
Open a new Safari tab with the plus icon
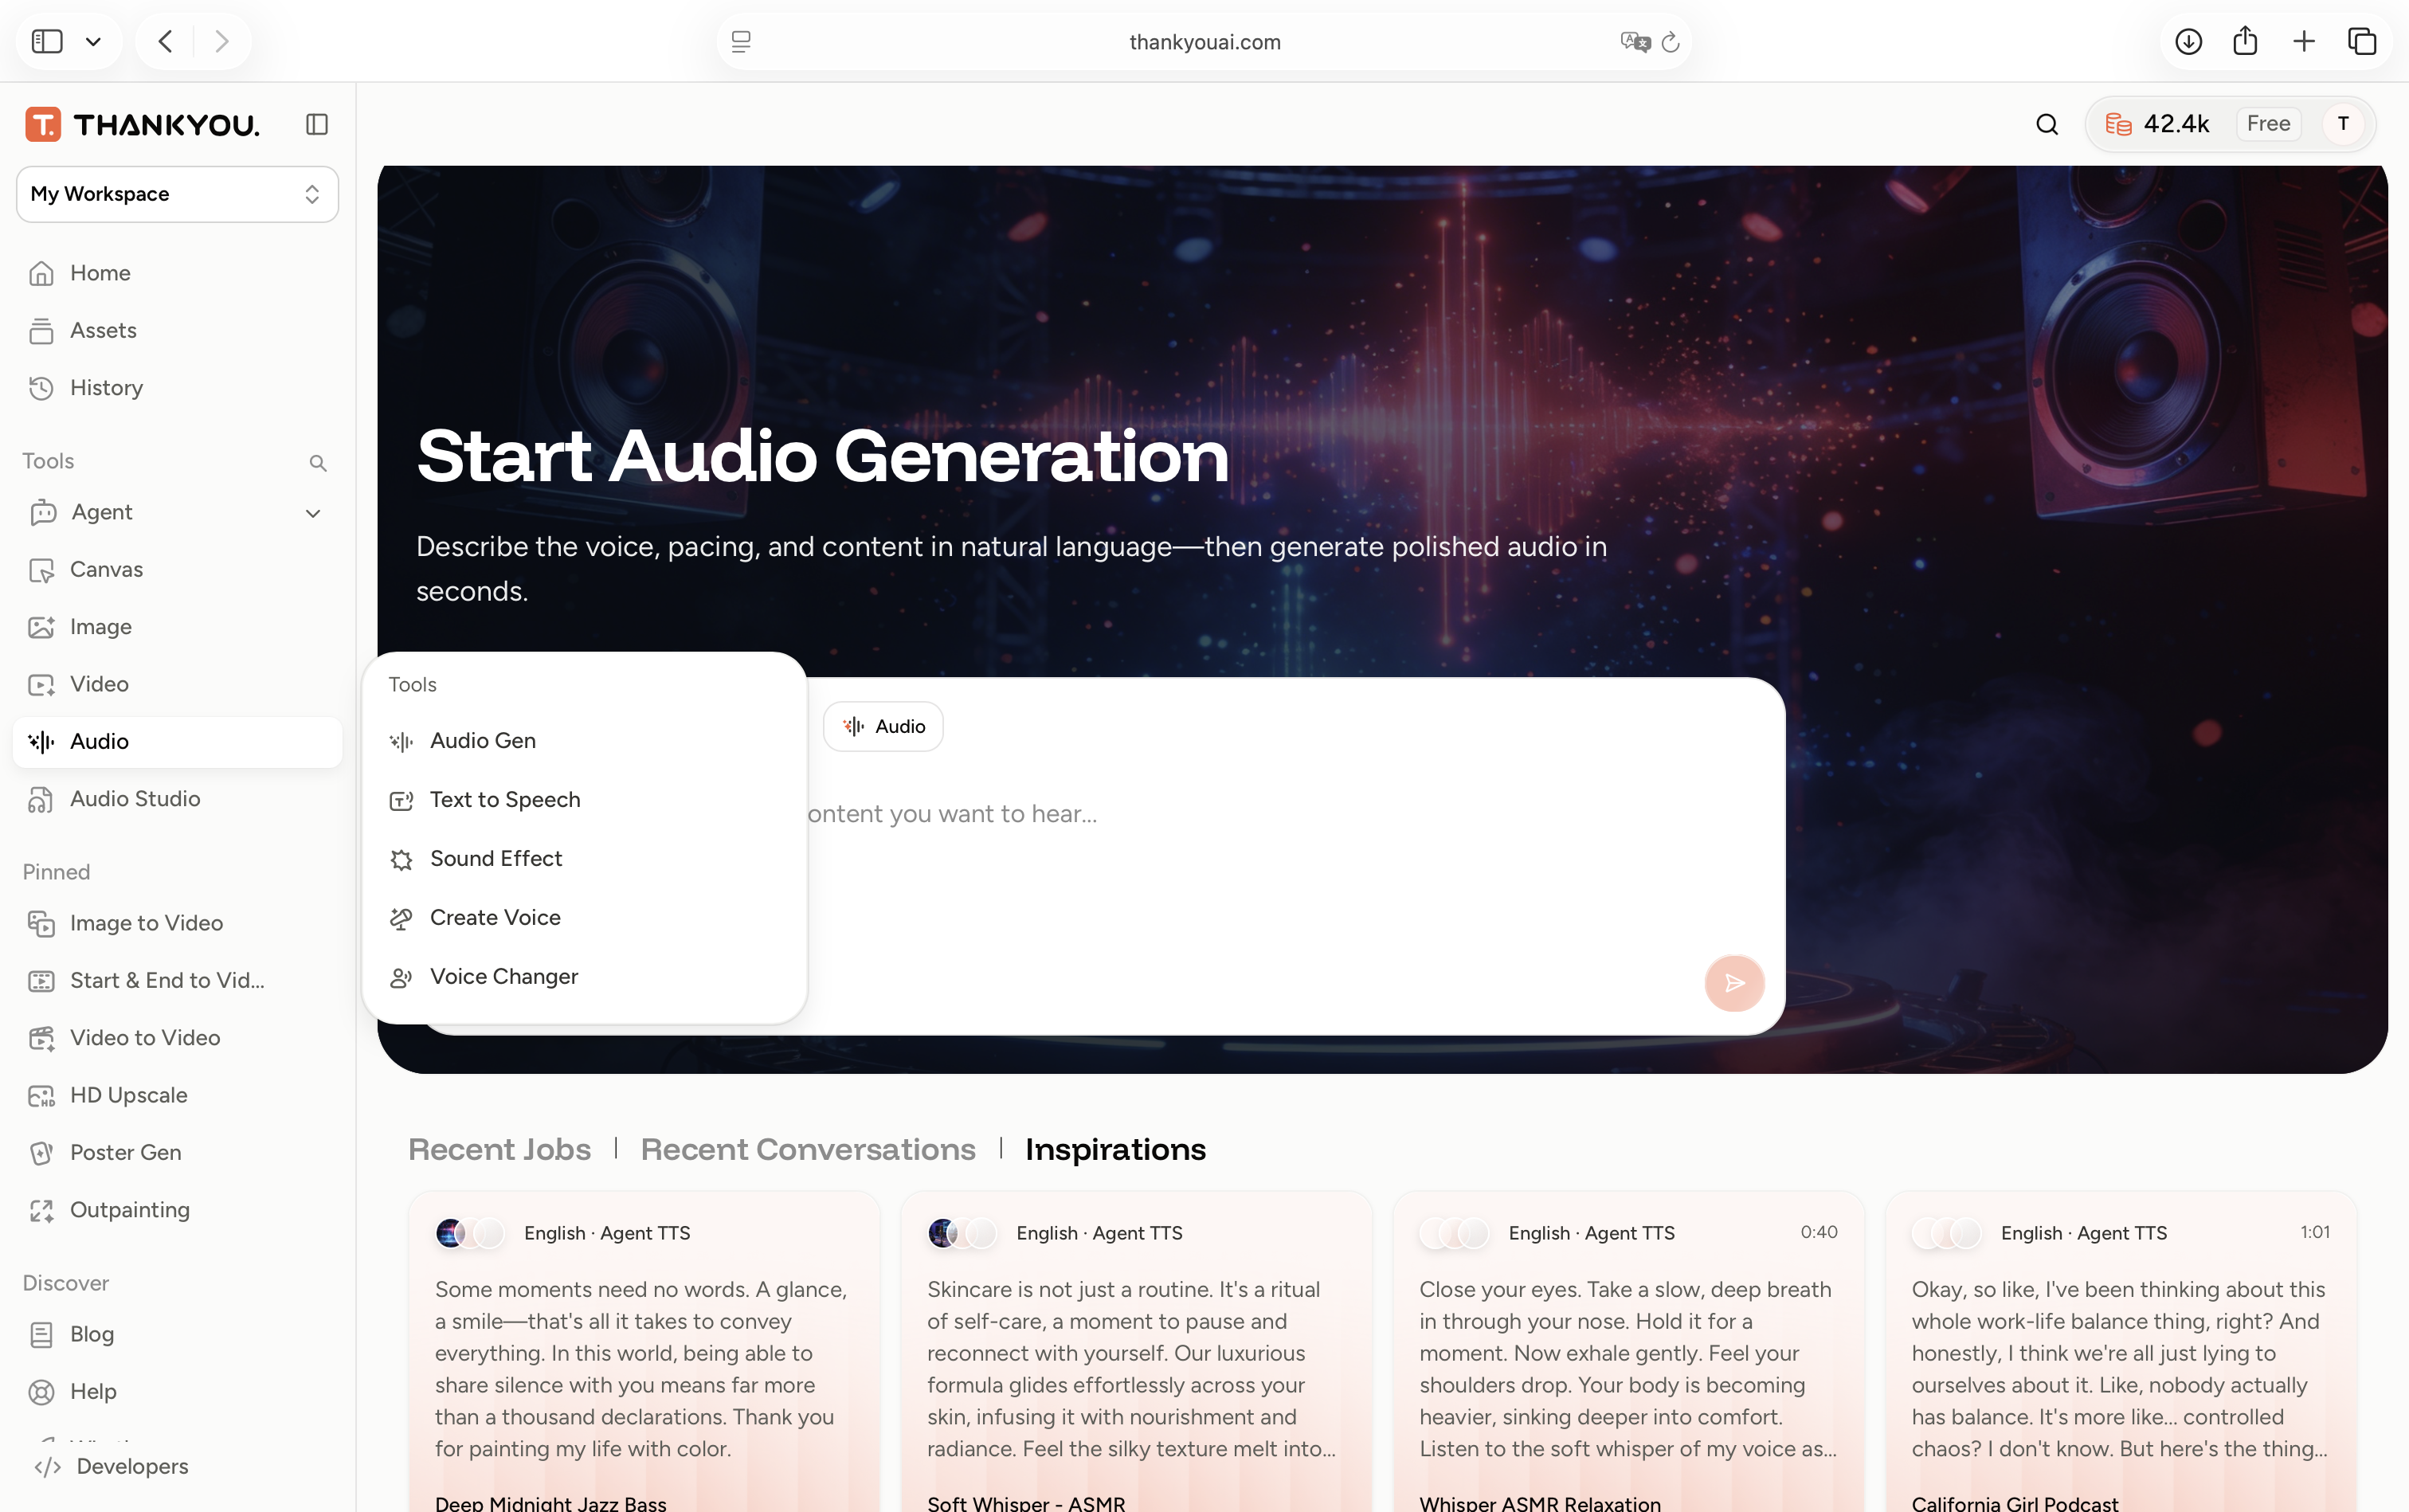(x=2304, y=41)
